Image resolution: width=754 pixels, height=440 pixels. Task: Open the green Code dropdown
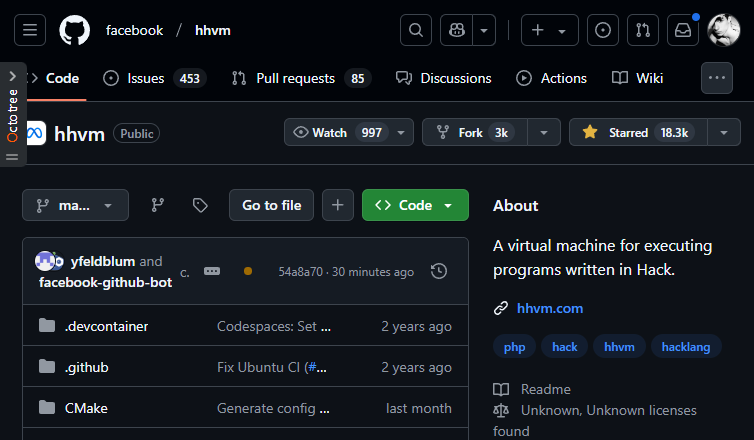pos(415,205)
